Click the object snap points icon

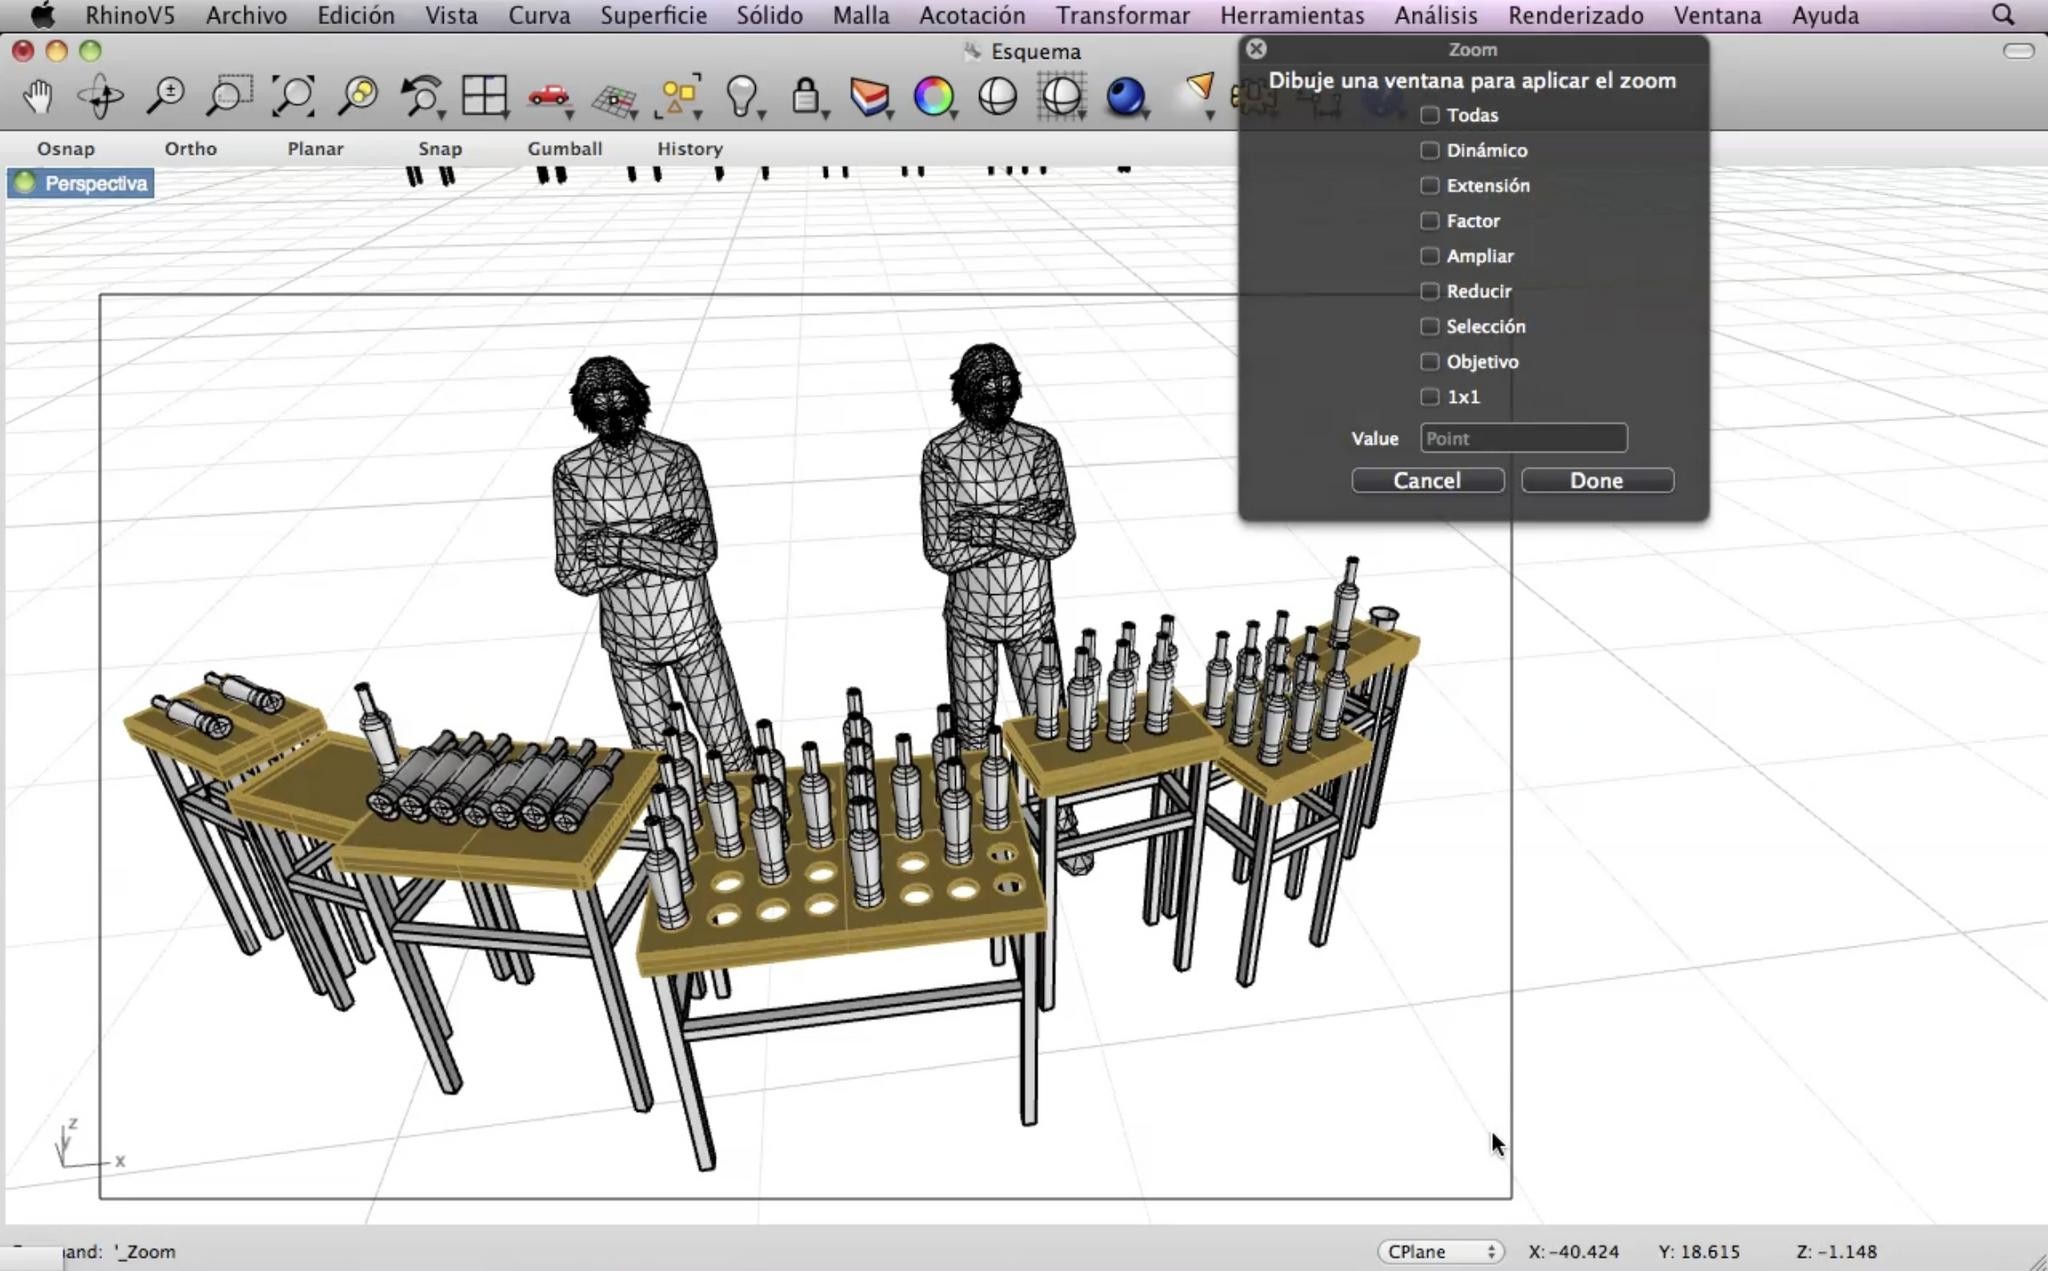pyautogui.click(x=679, y=97)
